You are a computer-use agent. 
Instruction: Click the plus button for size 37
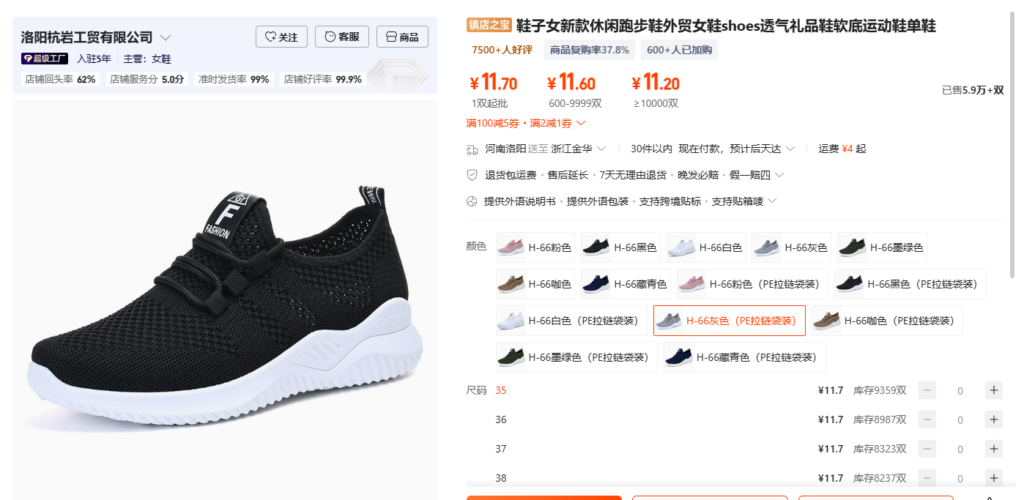[x=993, y=449]
